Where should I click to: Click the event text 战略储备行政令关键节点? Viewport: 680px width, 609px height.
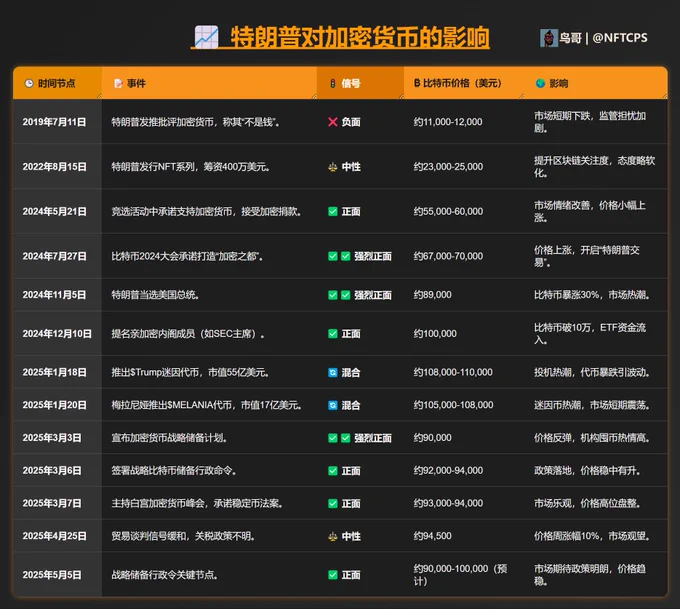(x=164, y=575)
